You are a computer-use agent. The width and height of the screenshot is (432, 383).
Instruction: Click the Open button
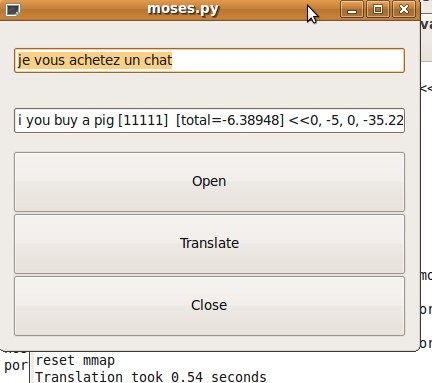tap(209, 182)
